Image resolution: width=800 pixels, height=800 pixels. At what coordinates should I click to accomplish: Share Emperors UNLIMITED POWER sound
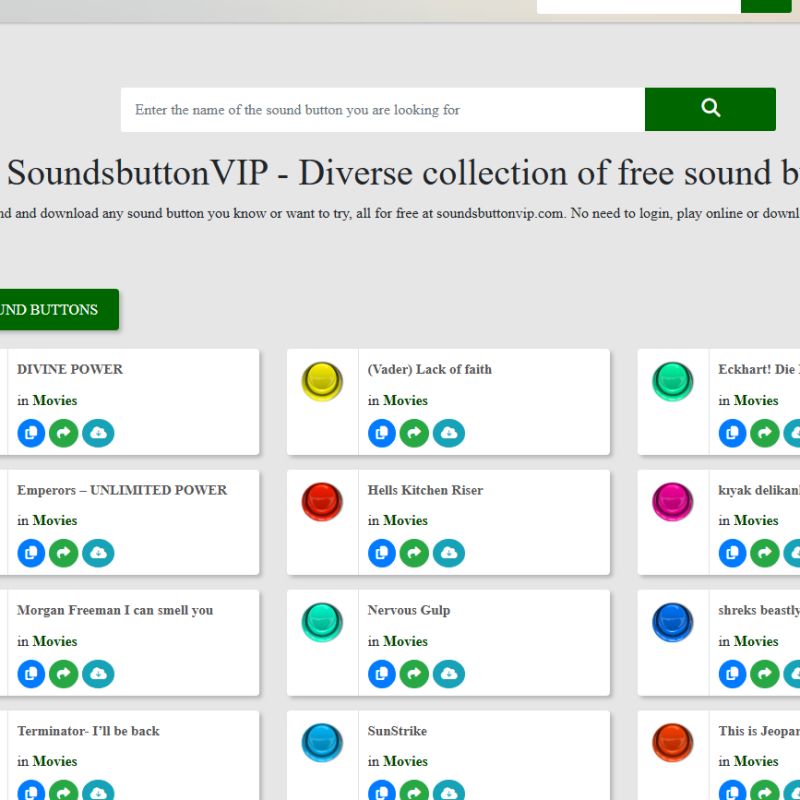[63, 553]
